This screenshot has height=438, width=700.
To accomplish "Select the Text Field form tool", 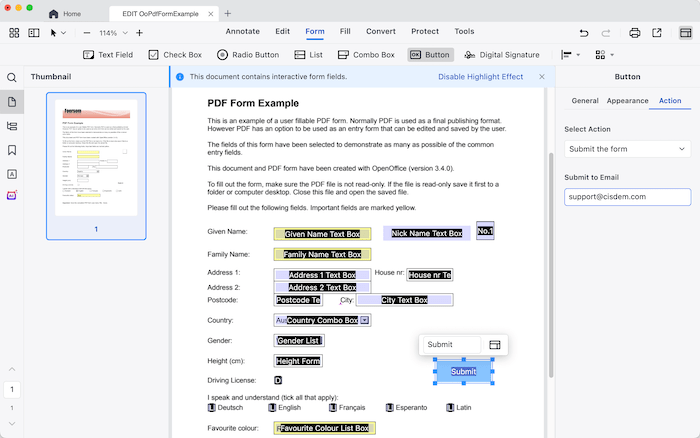I will click(x=108, y=55).
